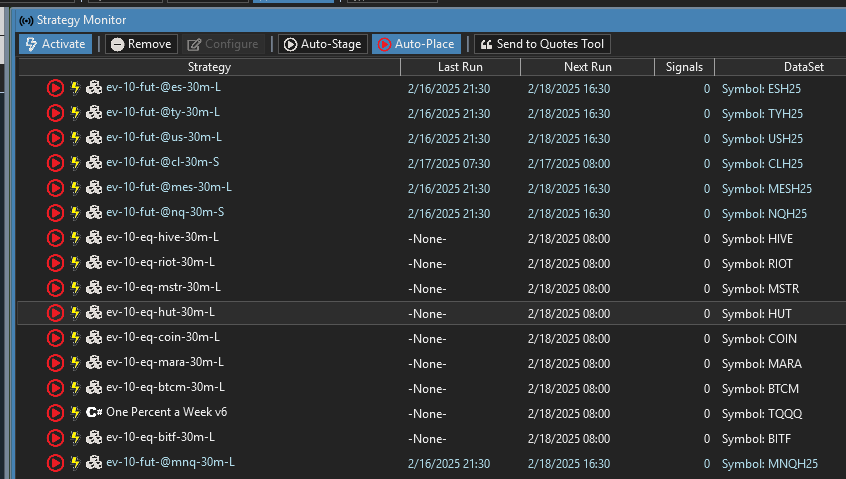Click the lightning bolt icon beside ev-10-eq-mstr-30m-L
Viewport: 846px width, 479px height.
point(75,288)
